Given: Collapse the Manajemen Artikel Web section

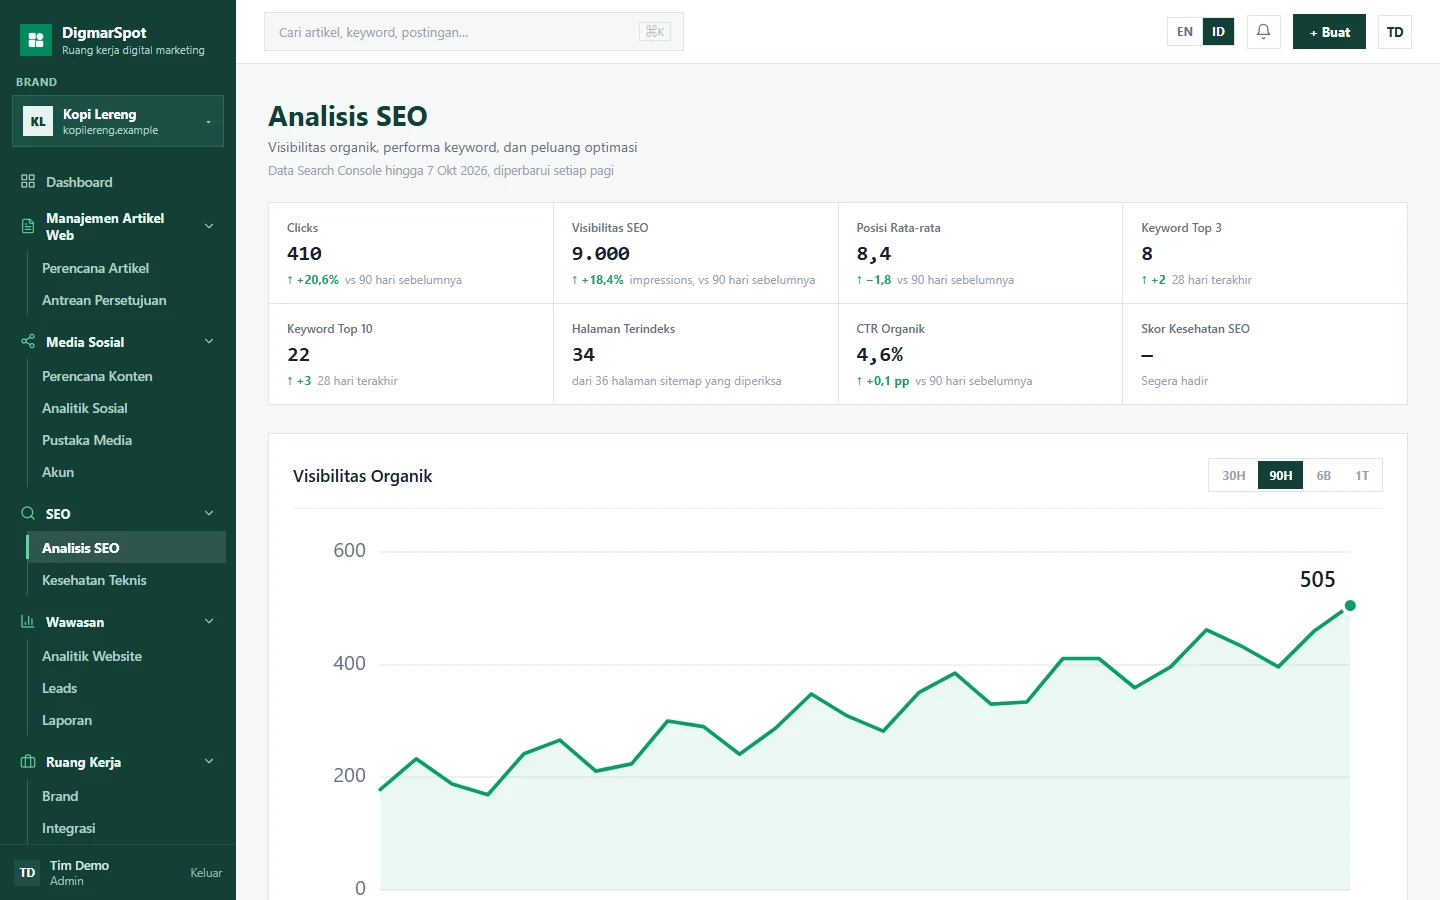Looking at the screenshot, I should pos(209,226).
